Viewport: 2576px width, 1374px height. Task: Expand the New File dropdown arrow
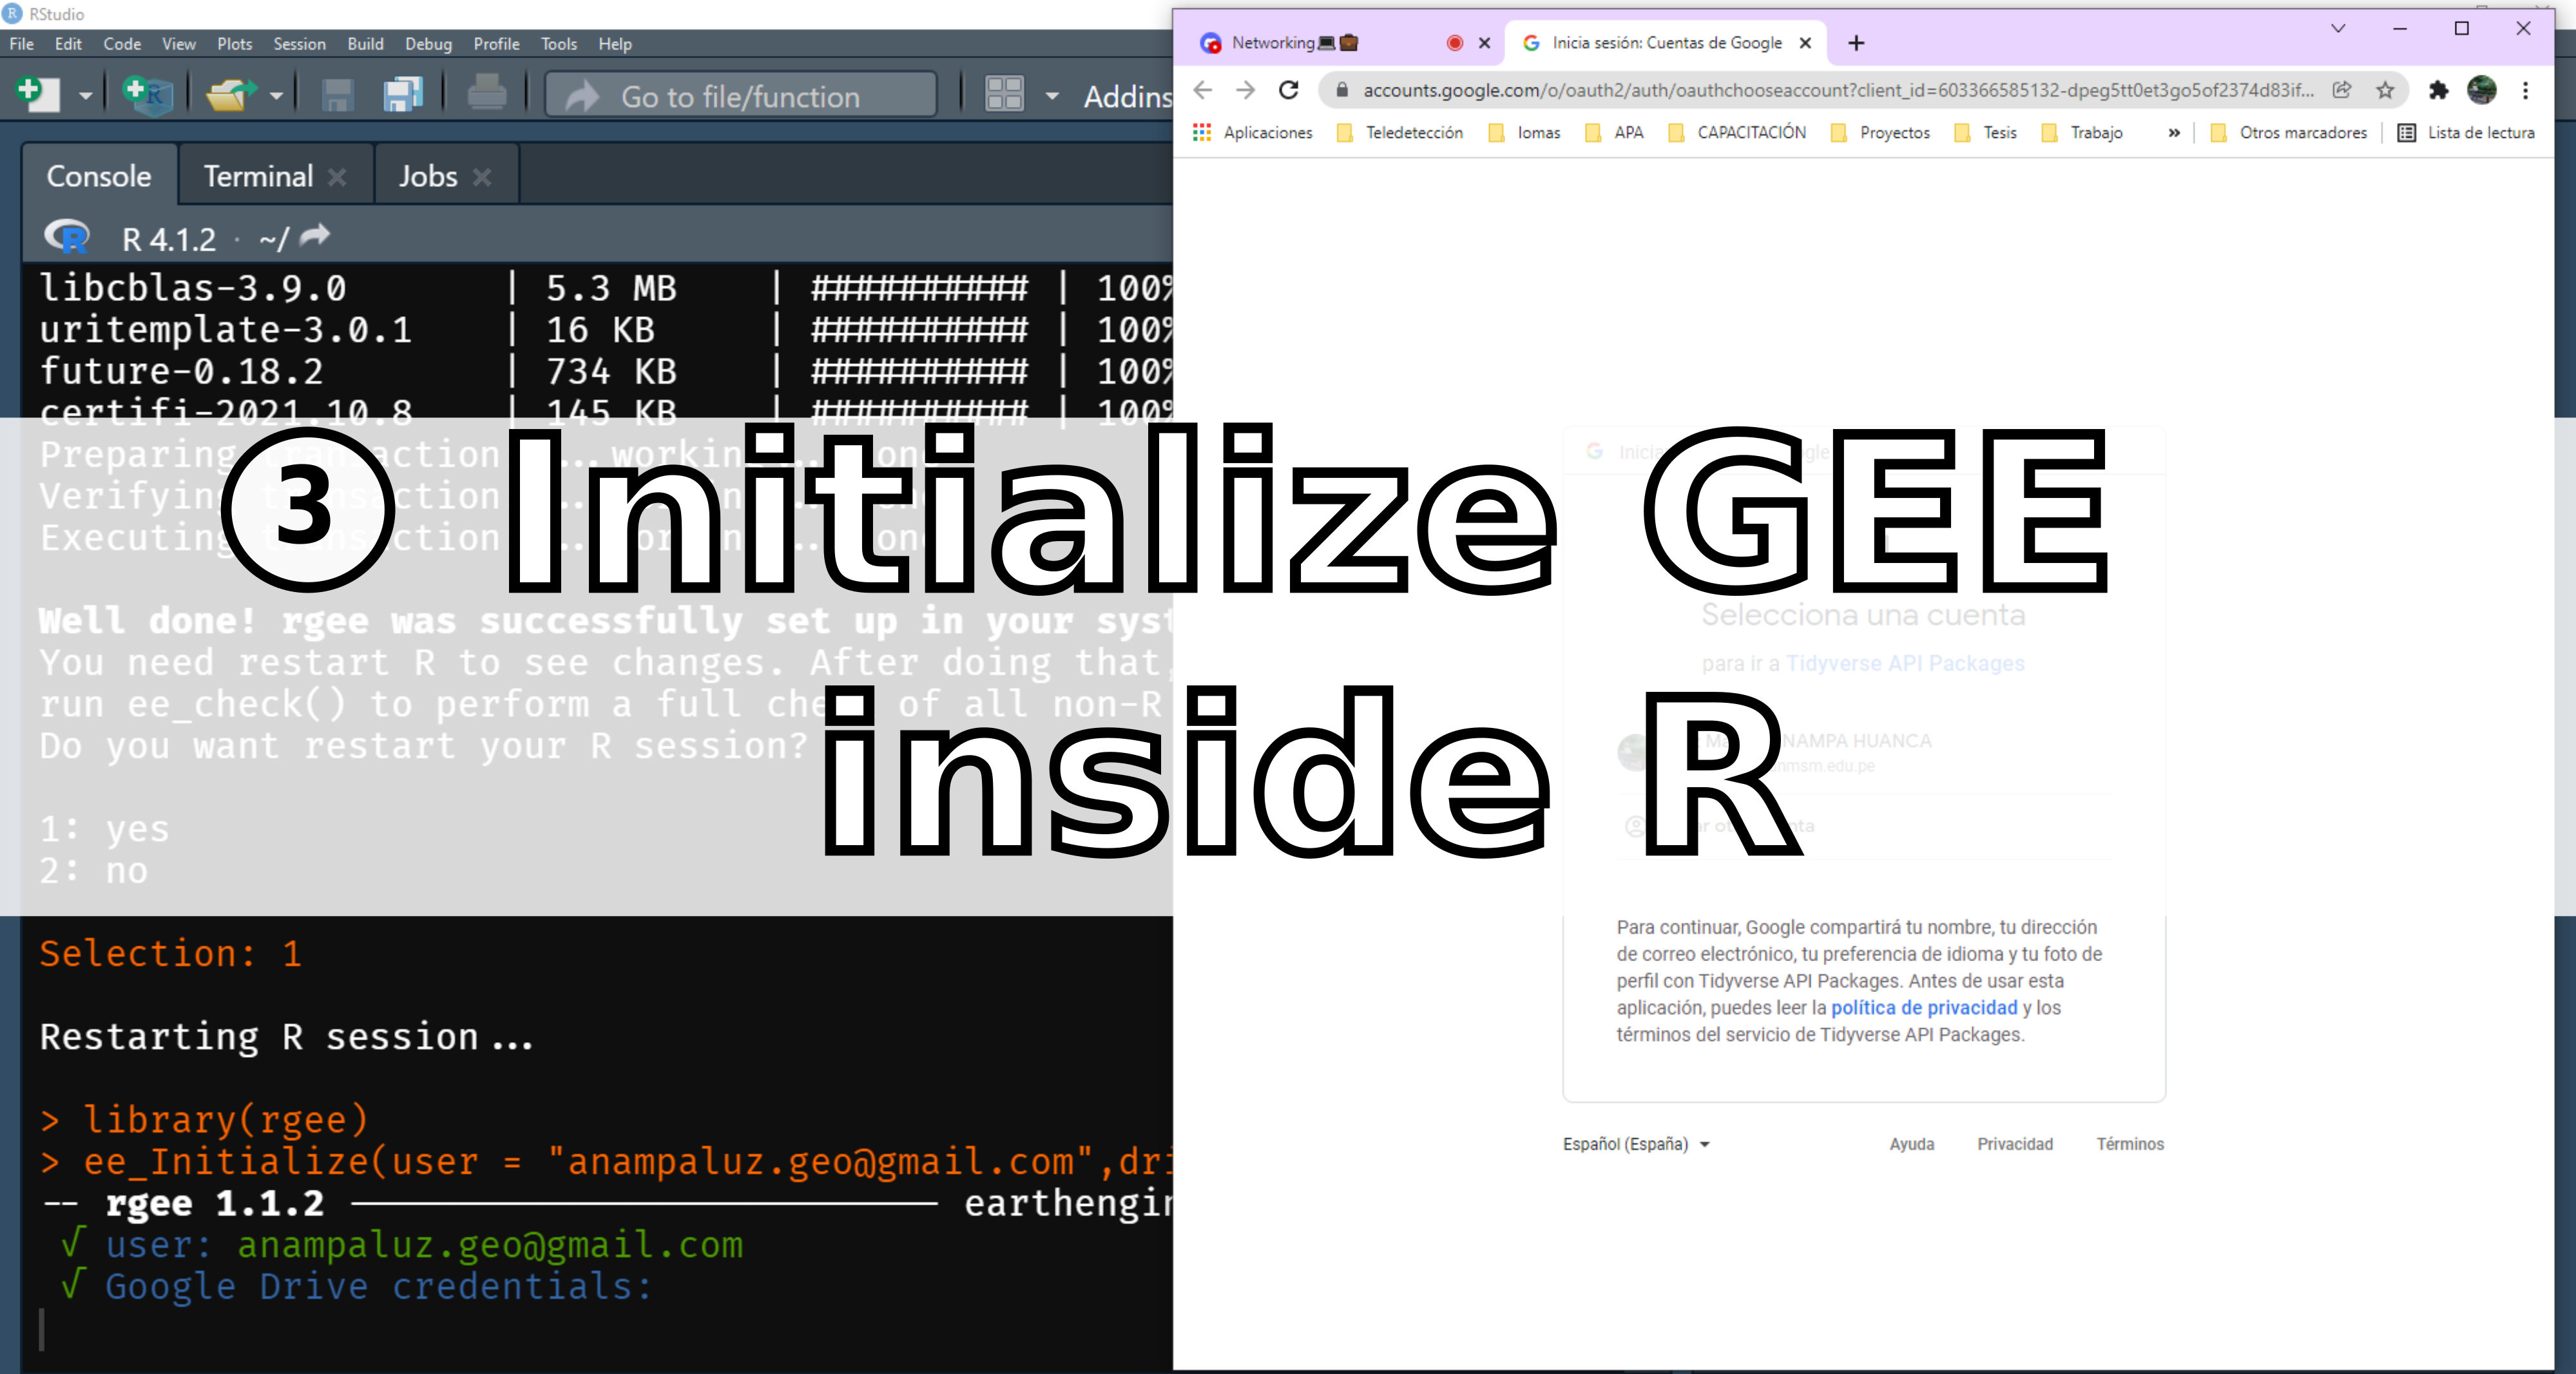click(x=86, y=96)
